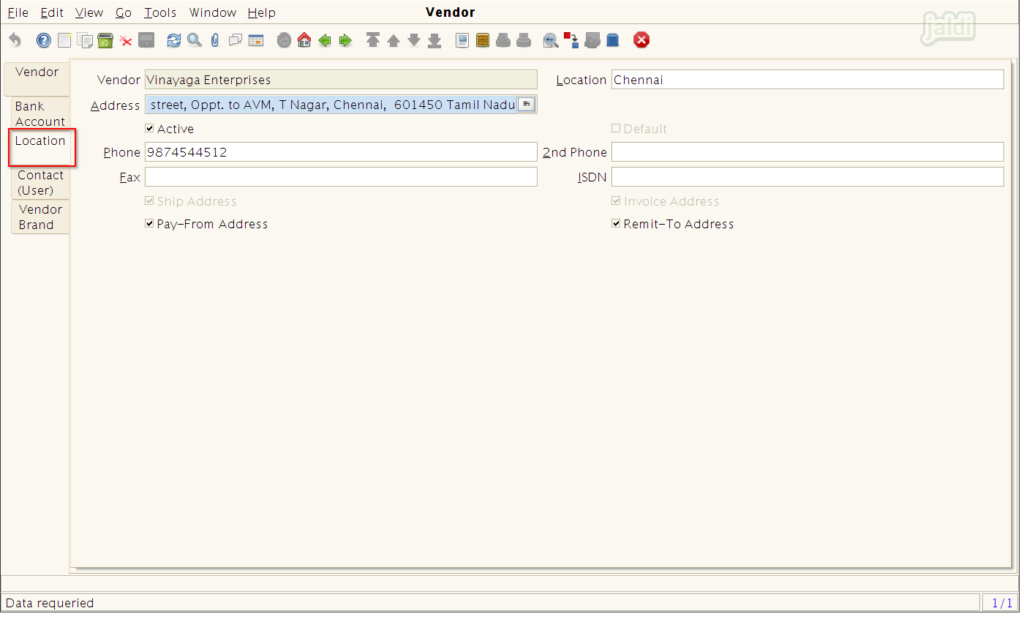Screen dimensions: 1024x619
Task: Toggle the Remit-To Address checkbox
Action: click(x=616, y=224)
